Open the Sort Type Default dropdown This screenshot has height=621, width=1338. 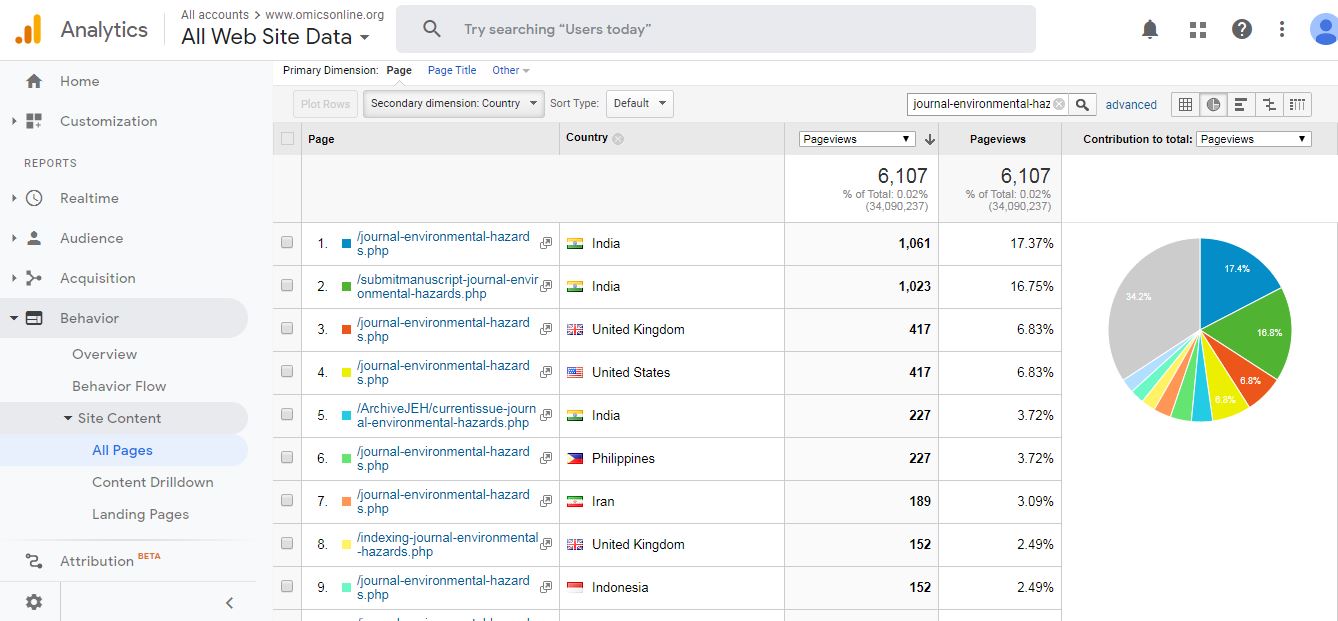click(639, 103)
